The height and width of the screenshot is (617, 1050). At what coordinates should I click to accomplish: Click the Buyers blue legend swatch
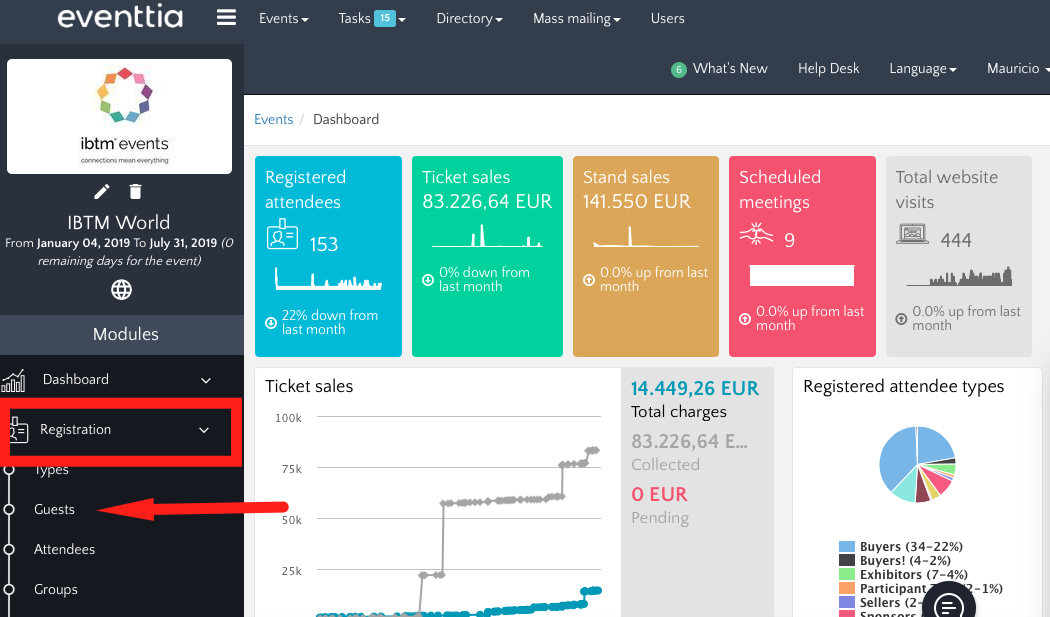847,547
